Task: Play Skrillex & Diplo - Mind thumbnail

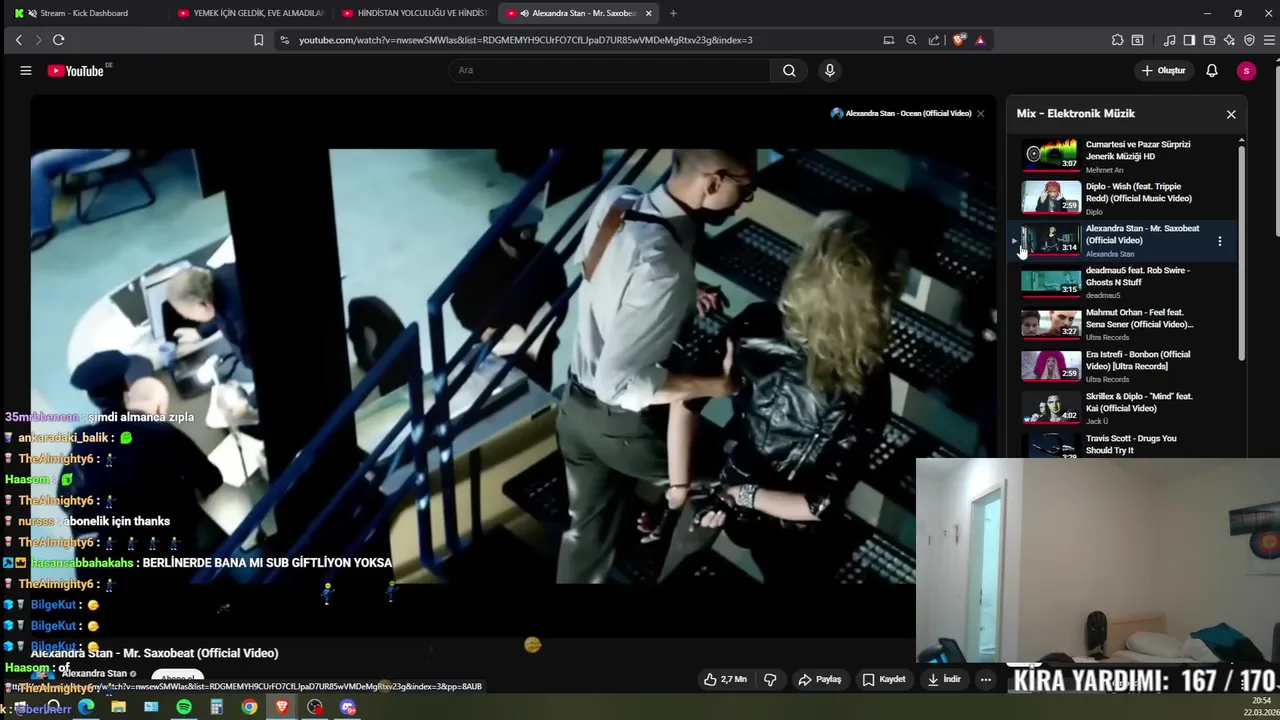Action: pyautogui.click(x=1051, y=406)
